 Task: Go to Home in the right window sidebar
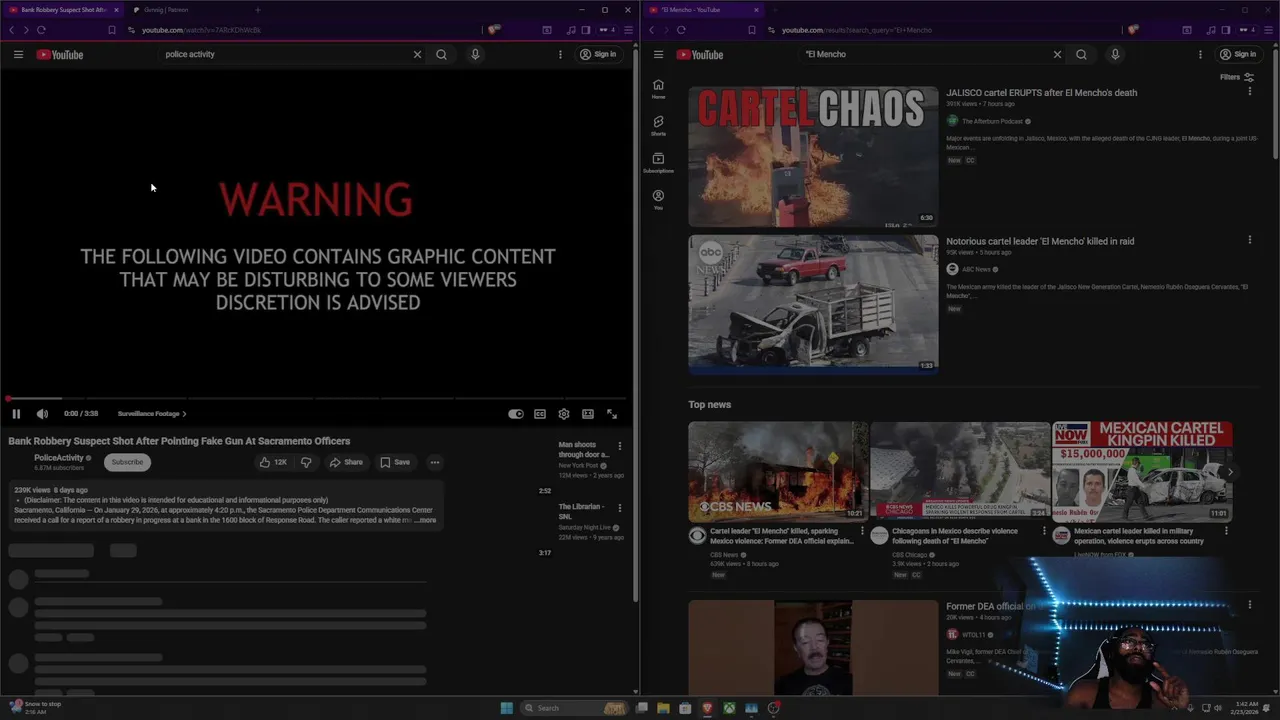tap(658, 89)
